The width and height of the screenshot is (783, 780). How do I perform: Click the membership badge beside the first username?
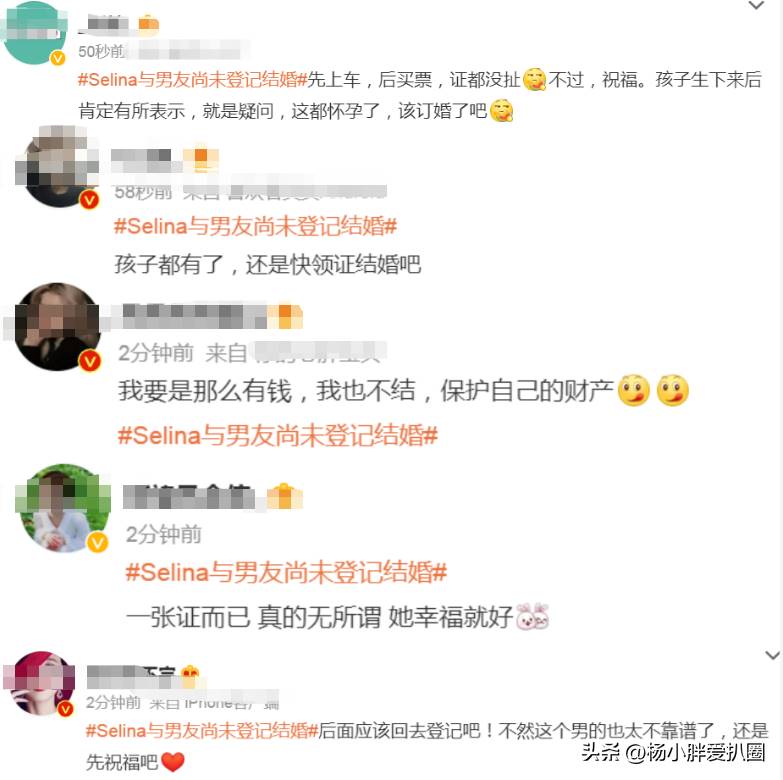point(148,23)
